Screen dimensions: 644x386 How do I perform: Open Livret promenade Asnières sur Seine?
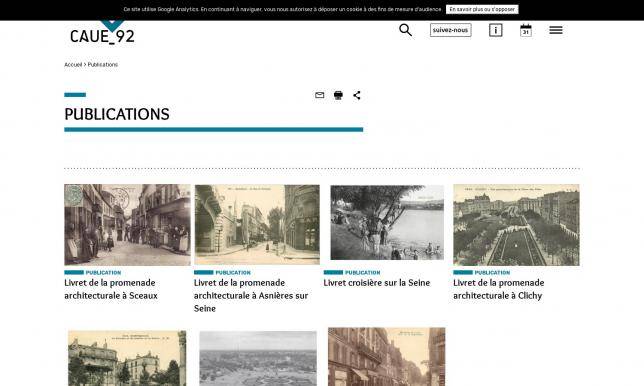click(251, 295)
